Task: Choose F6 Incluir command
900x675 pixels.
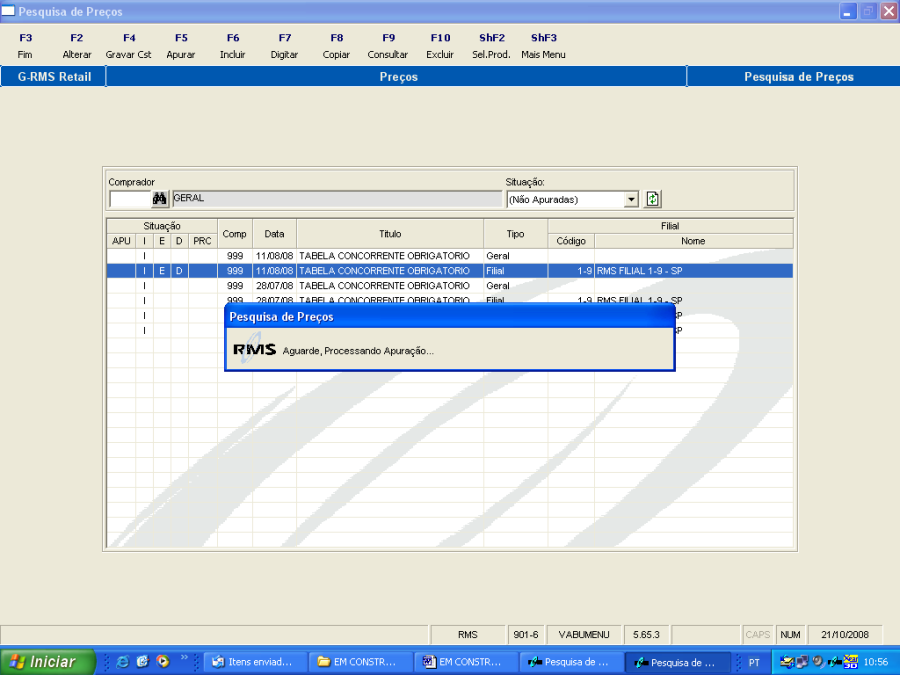Action: pyautogui.click(x=232, y=46)
